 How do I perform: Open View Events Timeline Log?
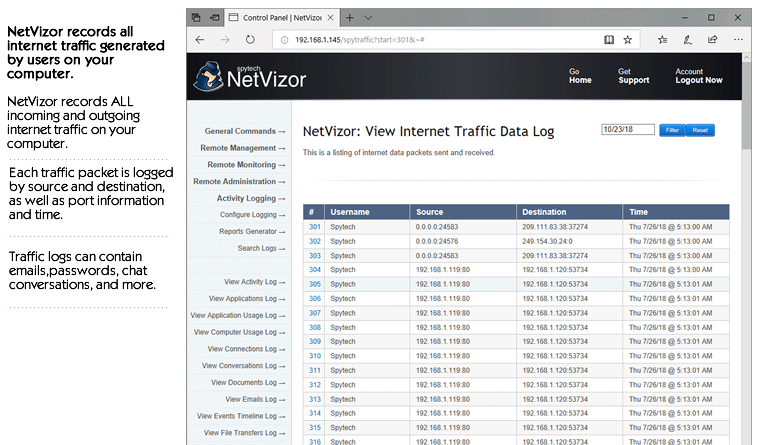coord(241,416)
